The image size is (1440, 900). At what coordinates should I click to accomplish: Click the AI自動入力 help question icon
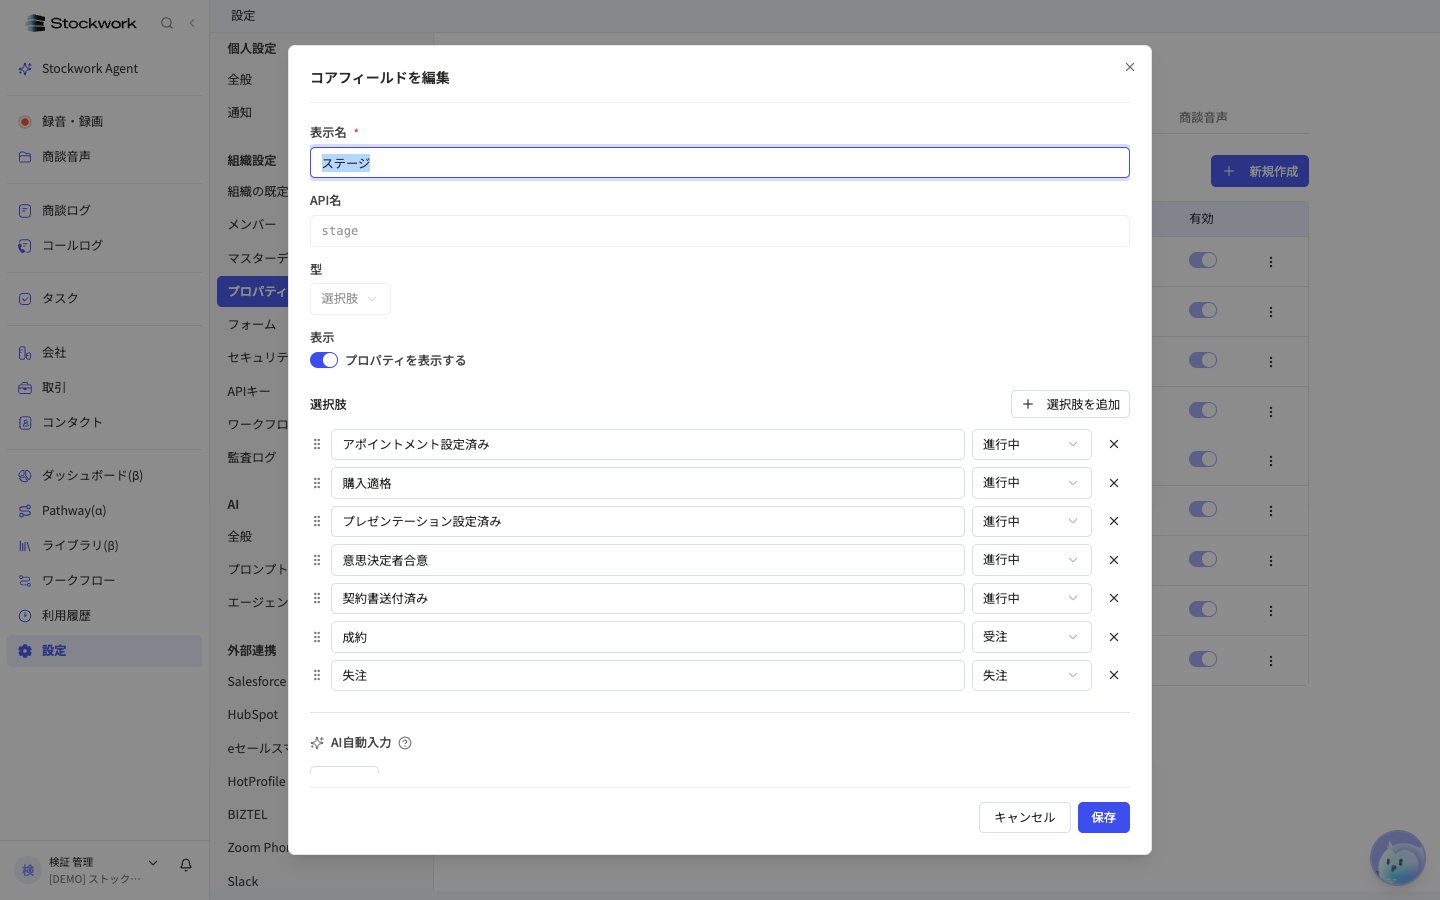pyautogui.click(x=405, y=743)
